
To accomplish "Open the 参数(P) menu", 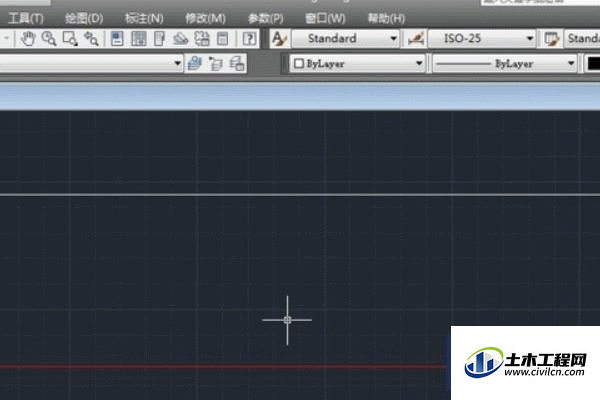I will pos(266,18).
